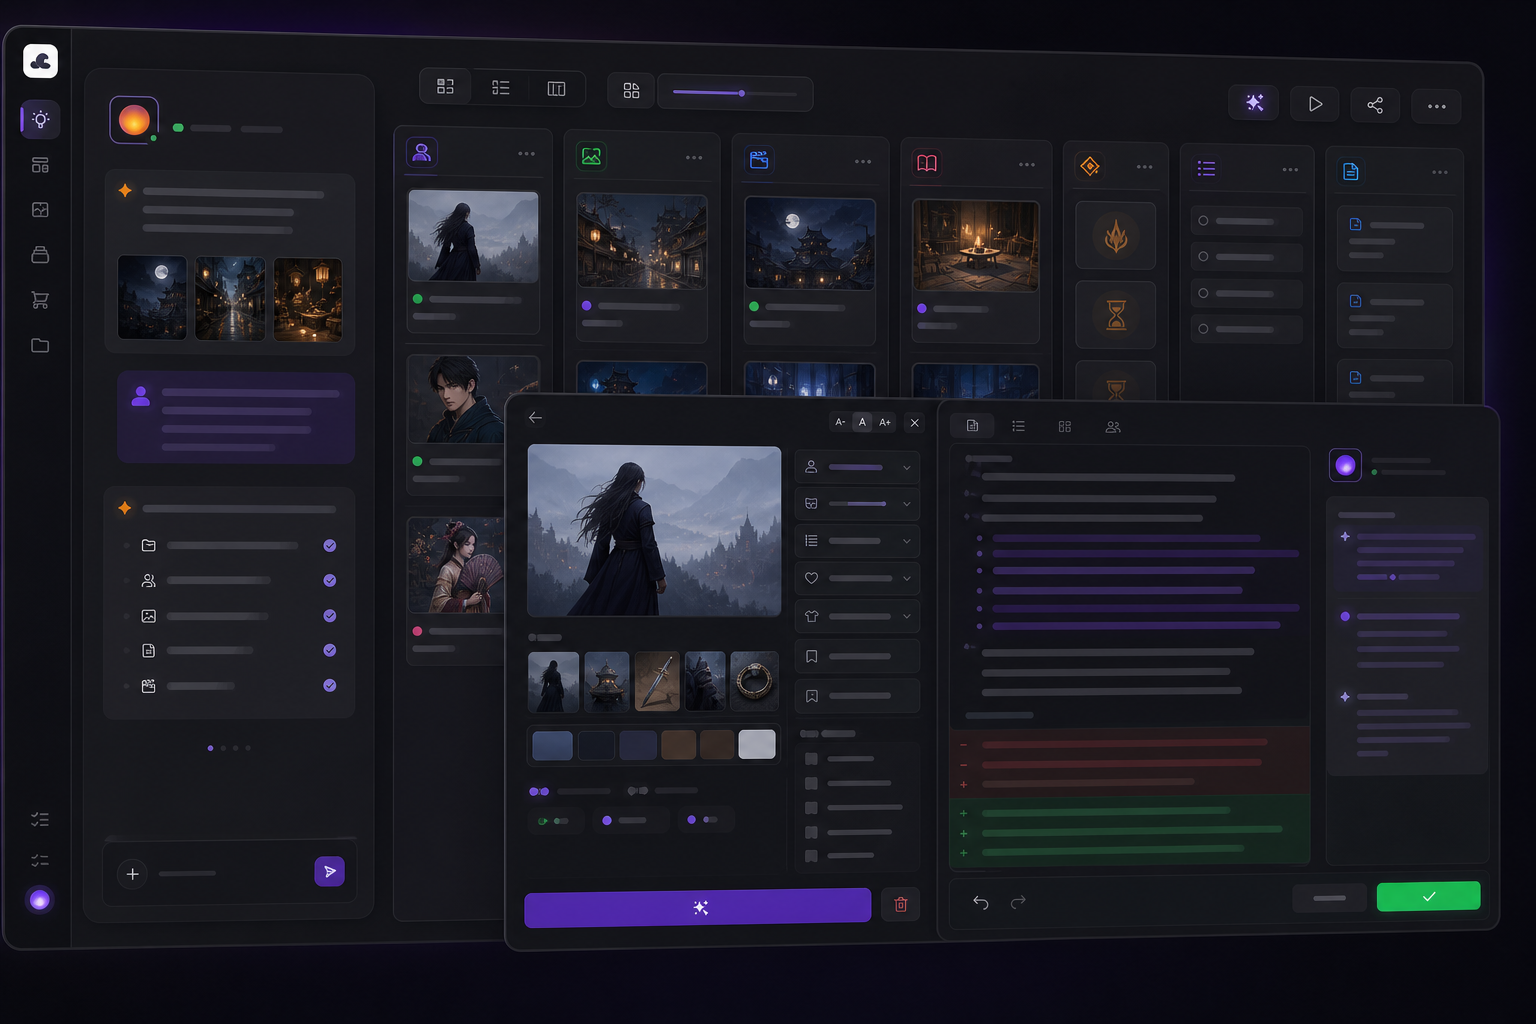Click the purple sparkle generate button
1536x1024 pixels.
coord(698,907)
